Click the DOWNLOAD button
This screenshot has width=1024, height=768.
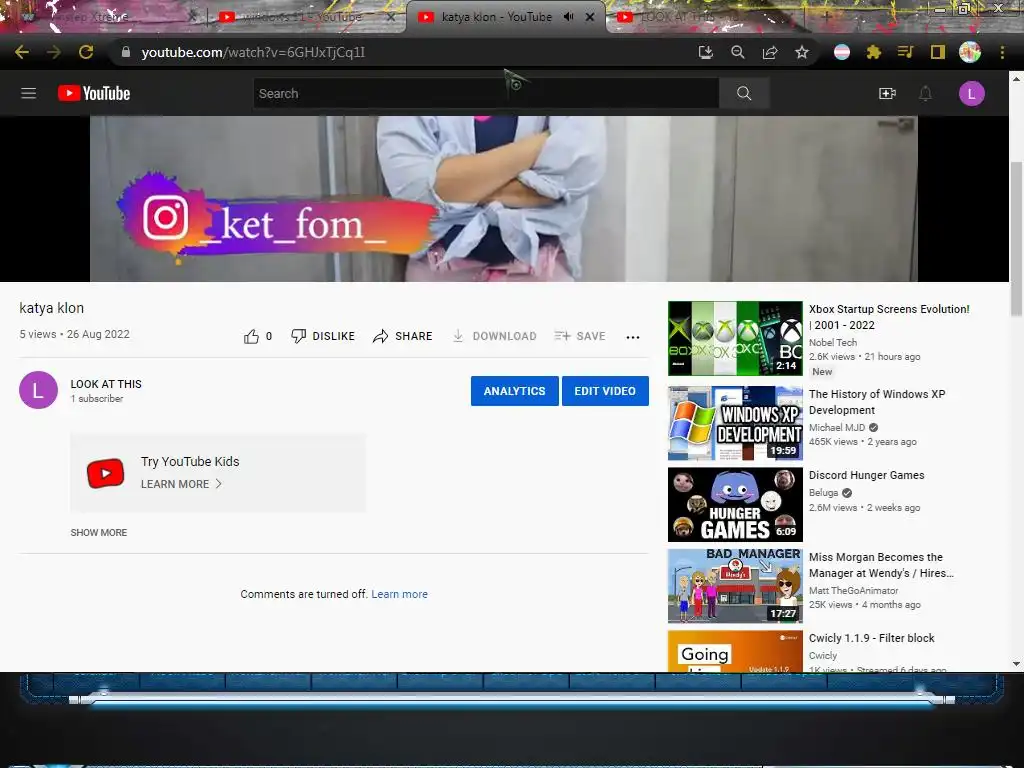point(494,336)
